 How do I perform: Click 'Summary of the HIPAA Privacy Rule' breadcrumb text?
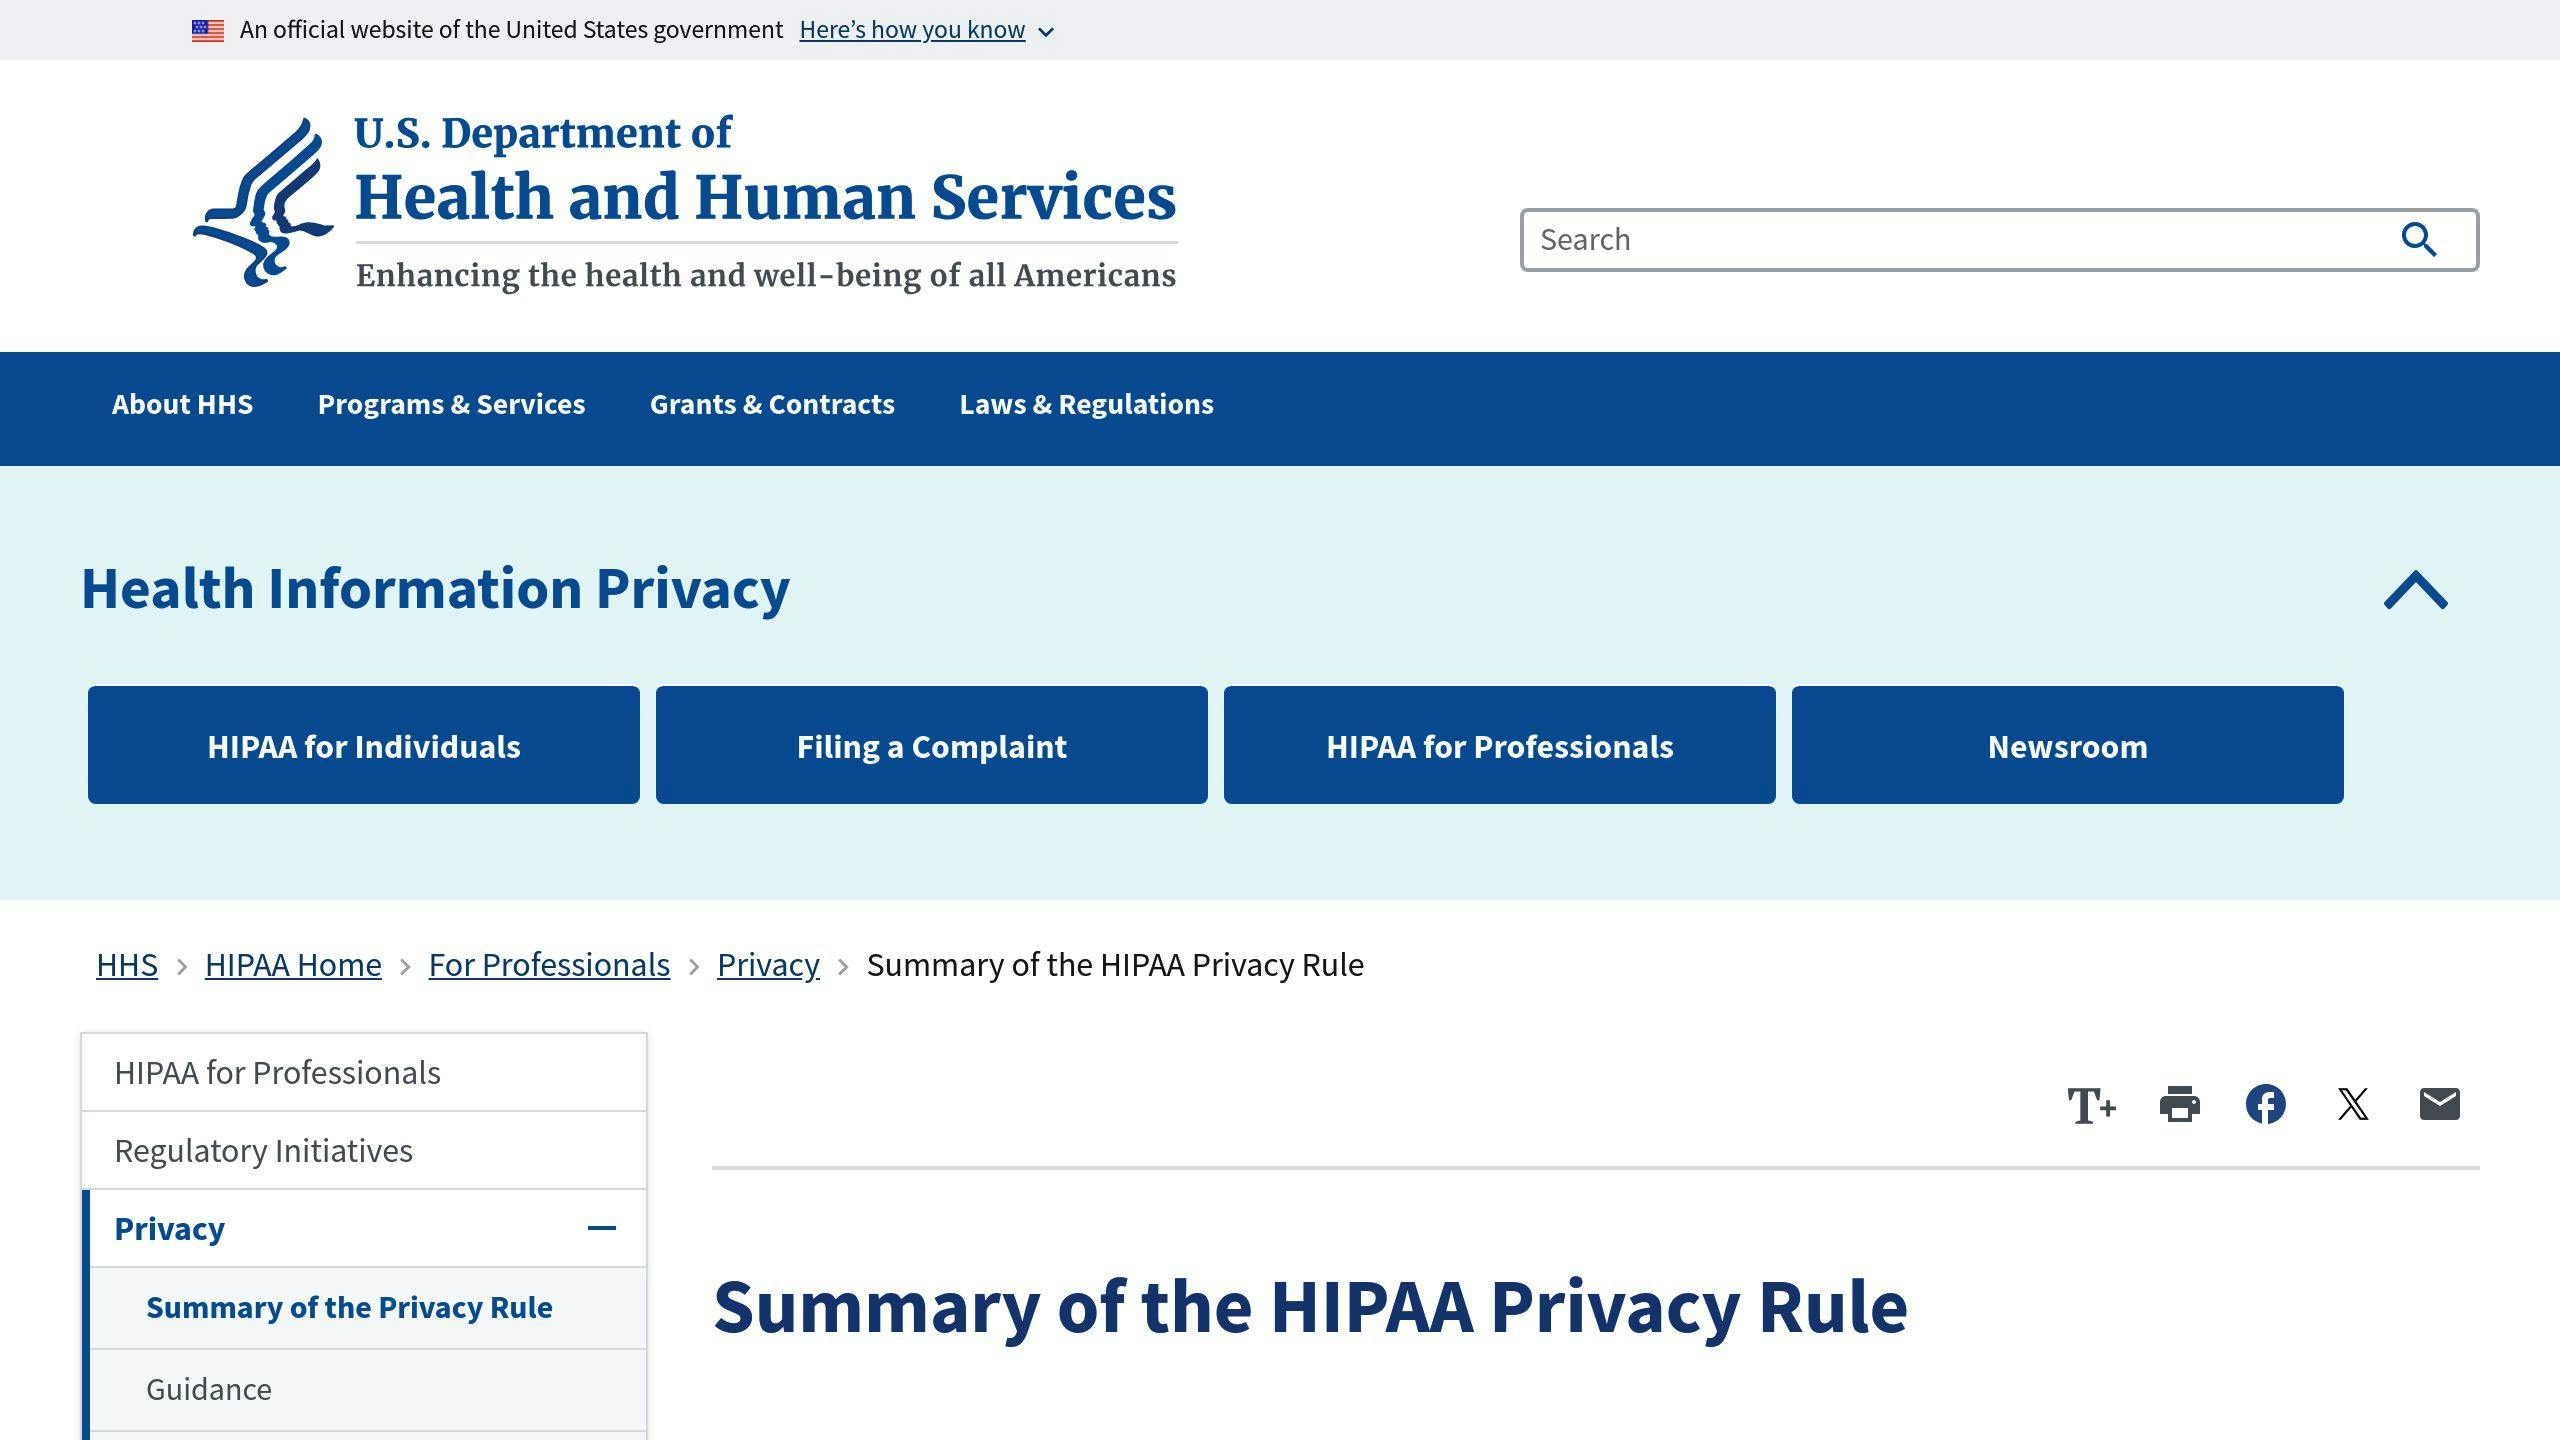pyautogui.click(x=1115, y=965)
